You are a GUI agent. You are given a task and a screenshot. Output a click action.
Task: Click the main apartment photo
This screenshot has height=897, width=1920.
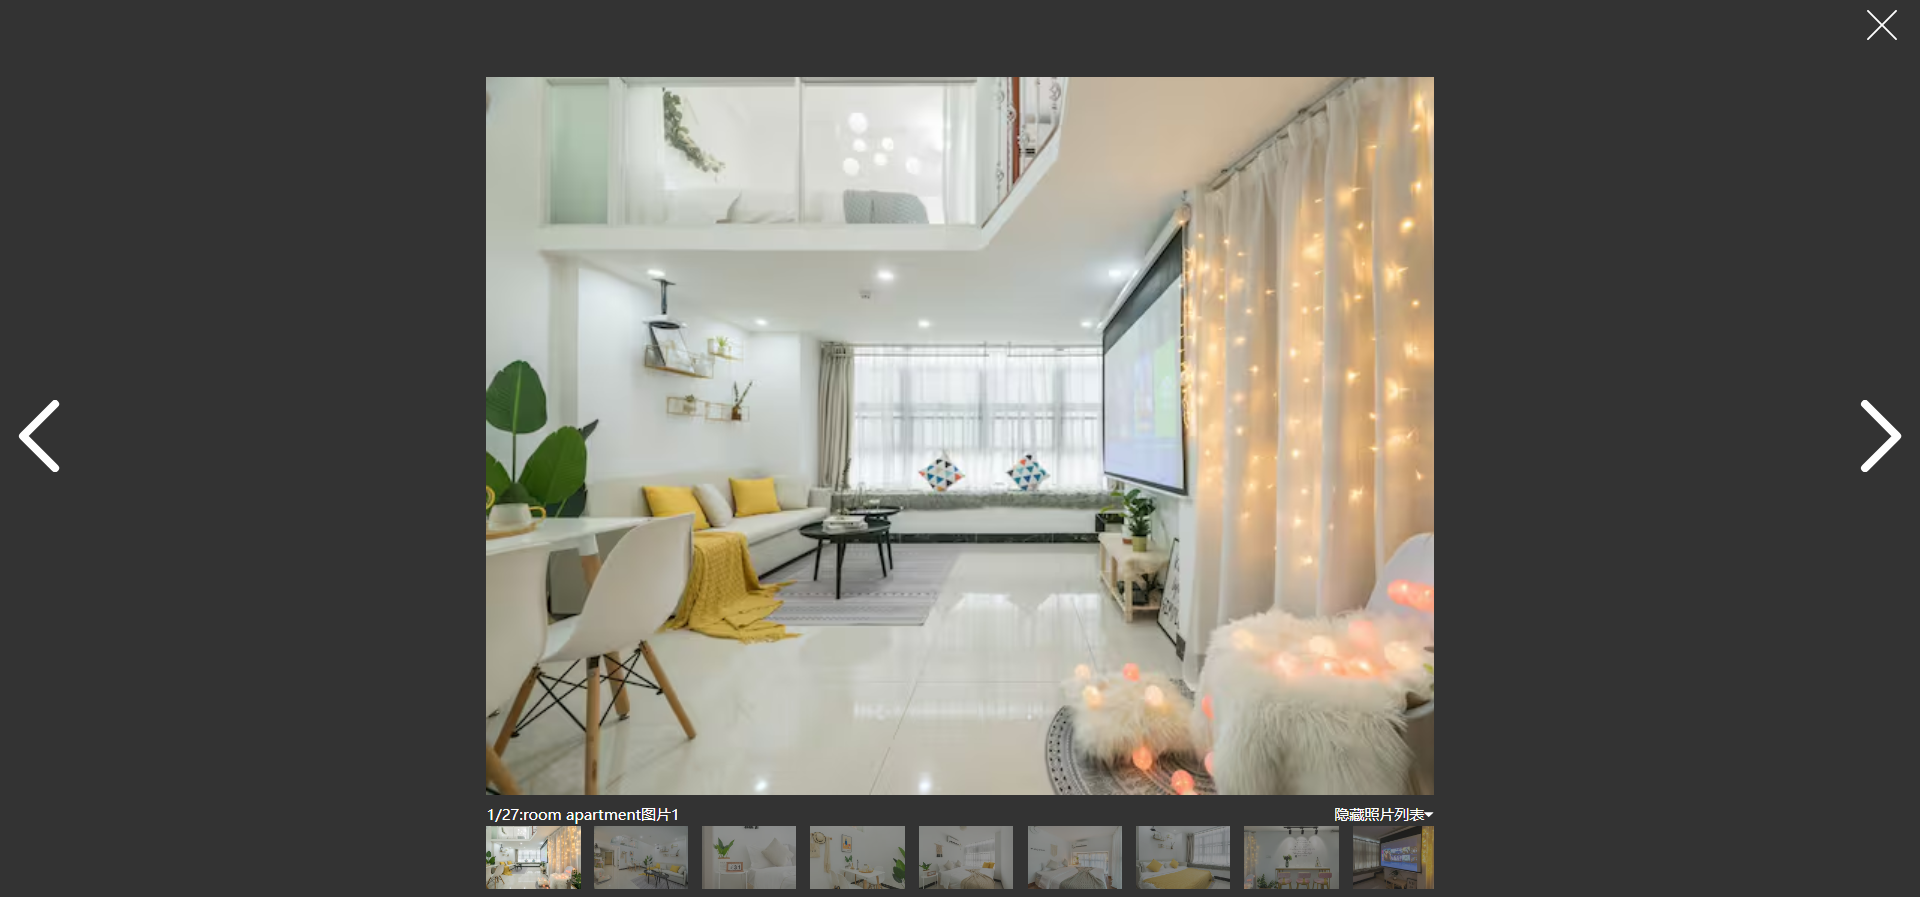point(959,436)
